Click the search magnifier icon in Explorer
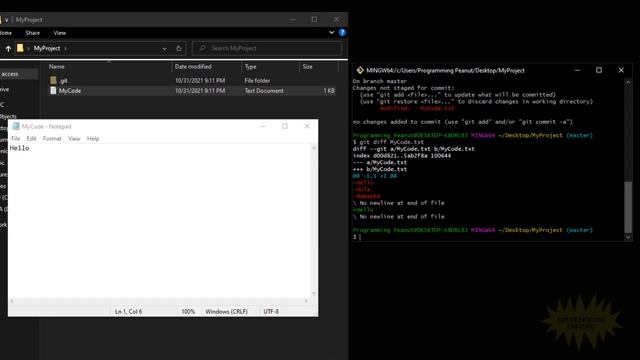Screen dimensions: 640x360 pos(202,49)
